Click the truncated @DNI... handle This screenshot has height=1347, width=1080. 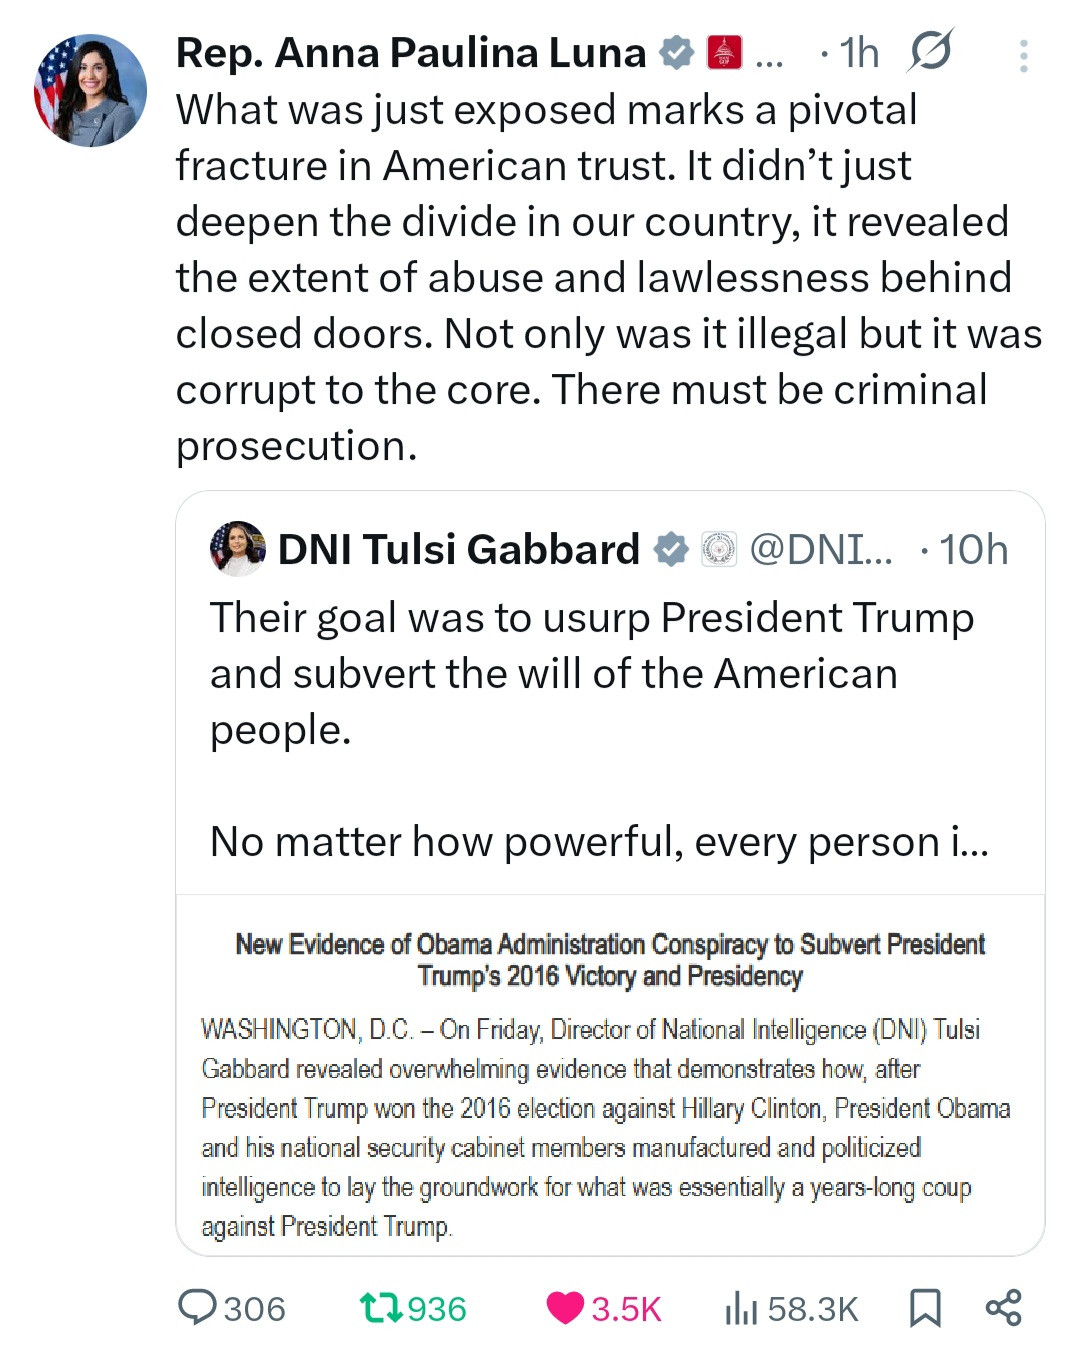(x=820, y=549)
